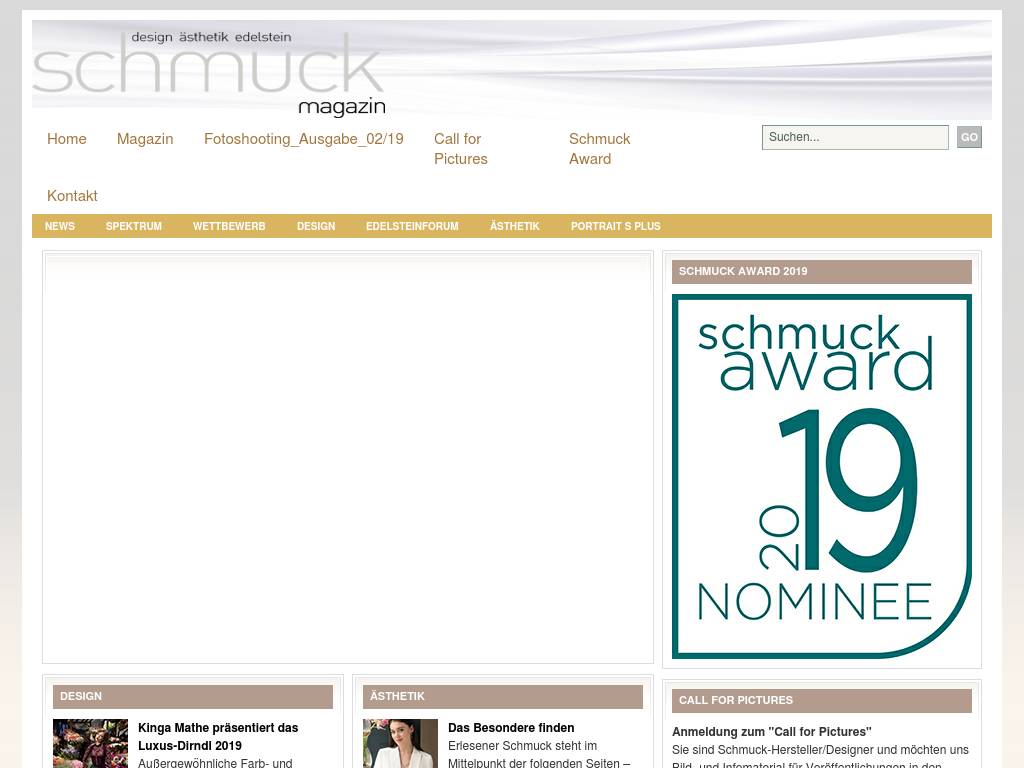Navigate to Schmuck Award menu item

tap(599, 149)
